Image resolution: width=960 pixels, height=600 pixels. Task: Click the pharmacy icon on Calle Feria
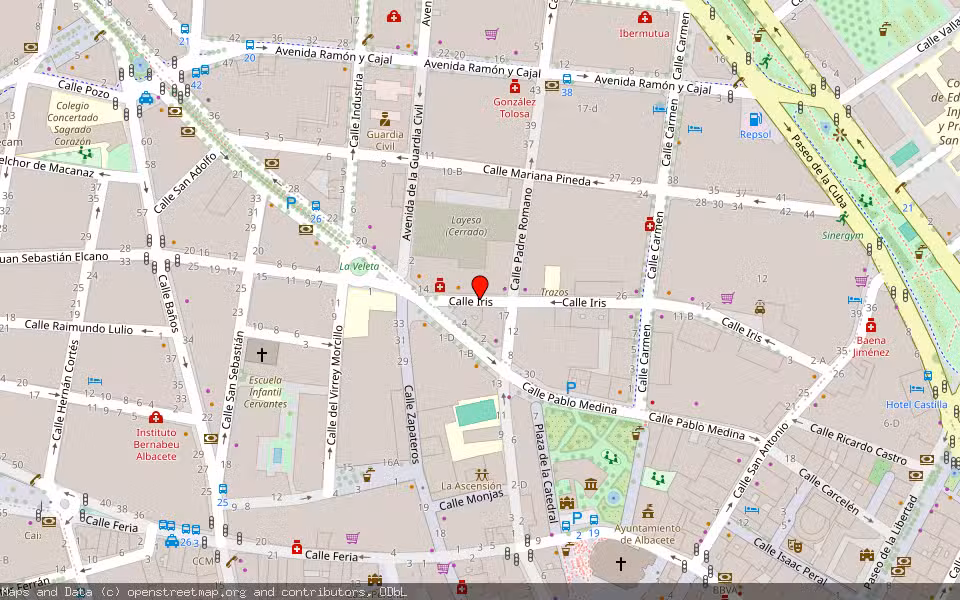297,547
